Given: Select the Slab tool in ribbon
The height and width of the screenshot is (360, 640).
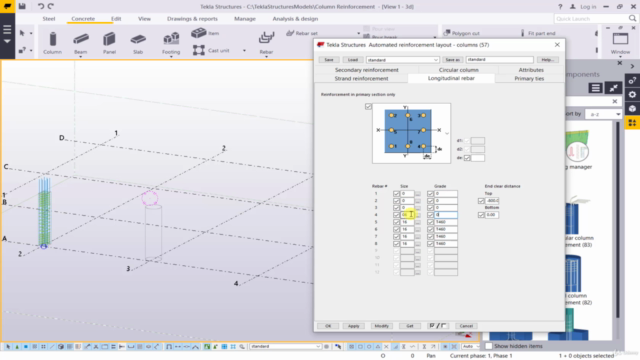Looking at the screenshot, I should click(138, 43).
